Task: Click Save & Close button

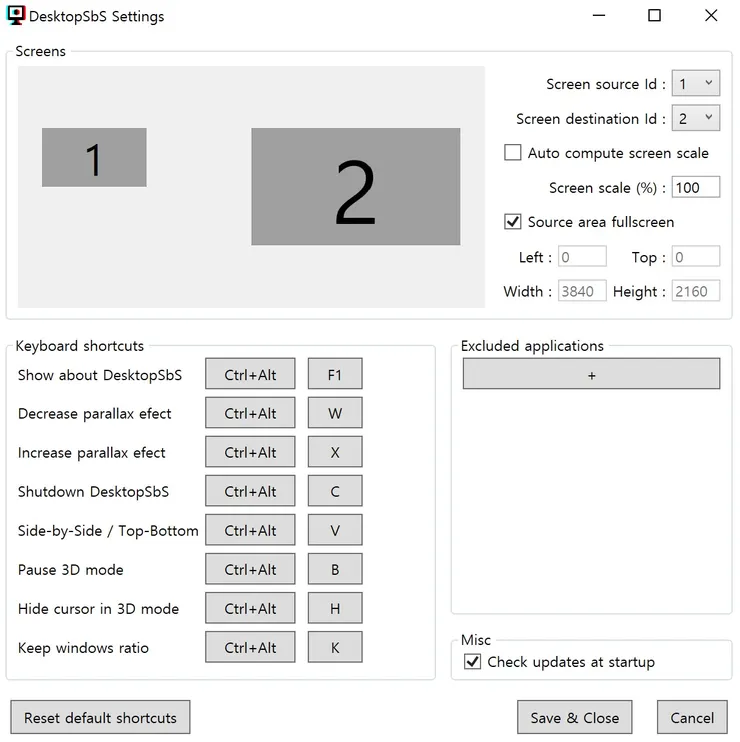Action: pos(574,717)
